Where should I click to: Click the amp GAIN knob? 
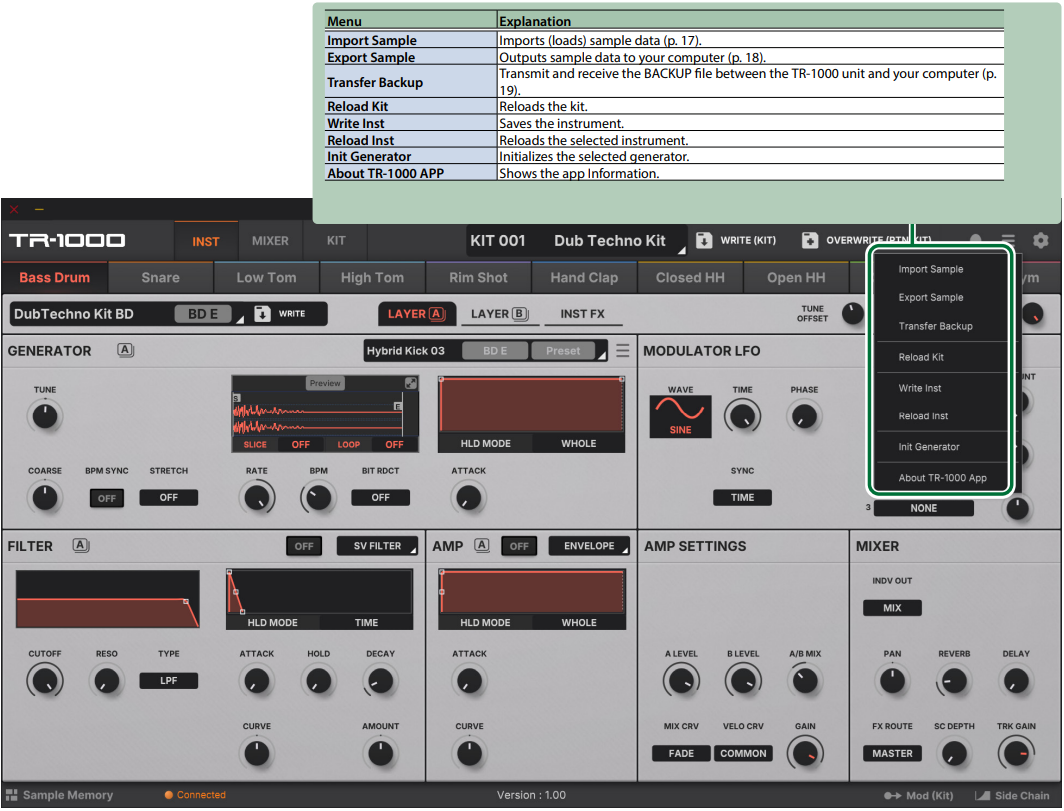pos(805,753)
